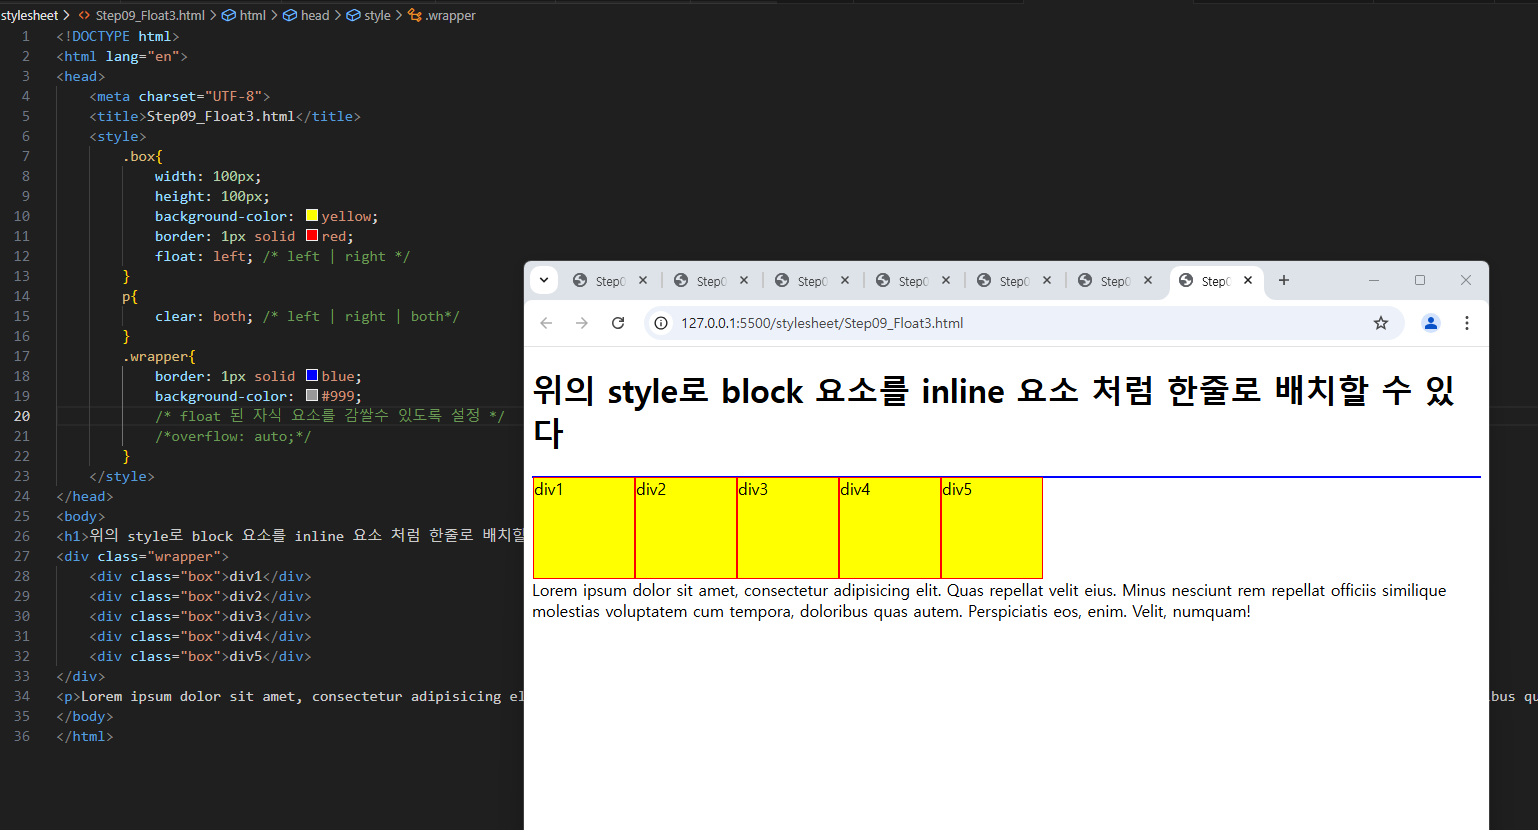Close the leftmost Chrome tab
Image resolution: width=1538 pixels, height=830 pixels.
pyautogui.click(x=643, y=281)
